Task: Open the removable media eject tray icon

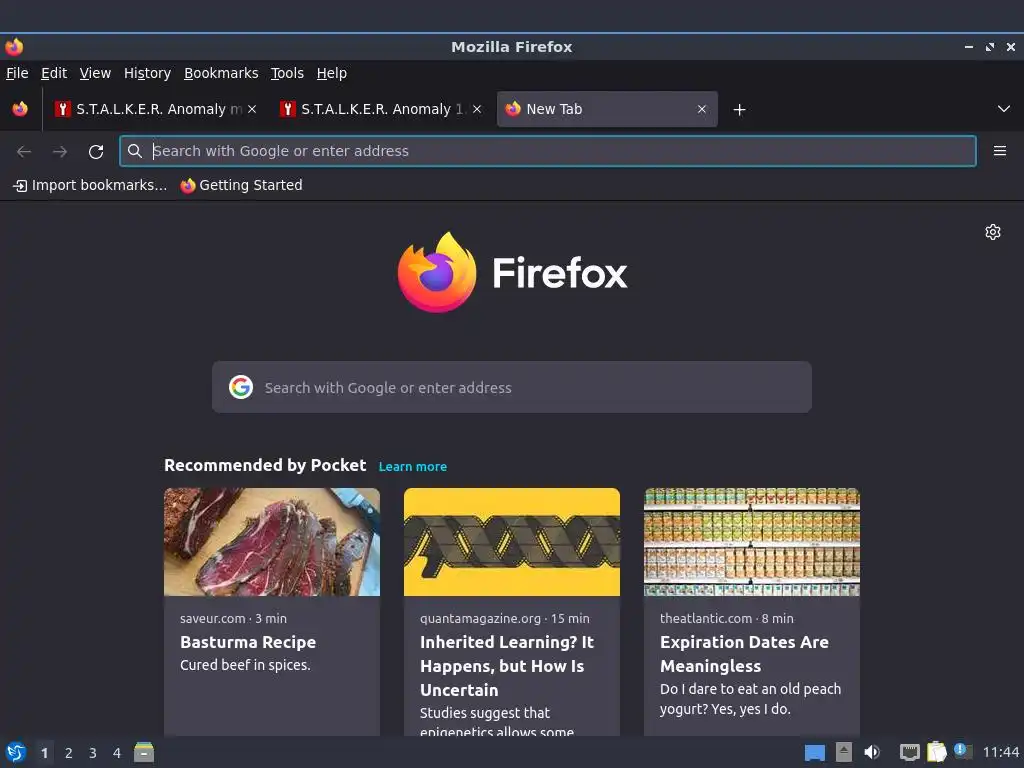Action: click(x=844, y=752)
